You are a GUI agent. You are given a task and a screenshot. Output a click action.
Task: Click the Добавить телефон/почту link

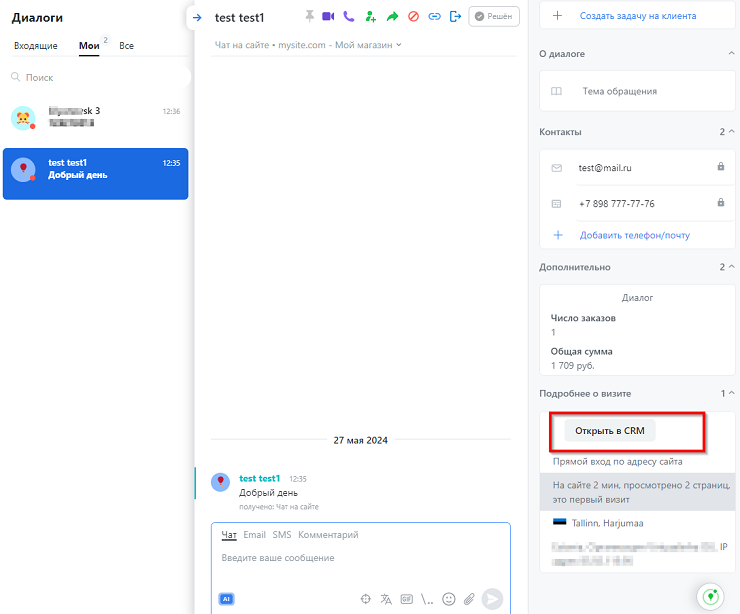(634, 235)
